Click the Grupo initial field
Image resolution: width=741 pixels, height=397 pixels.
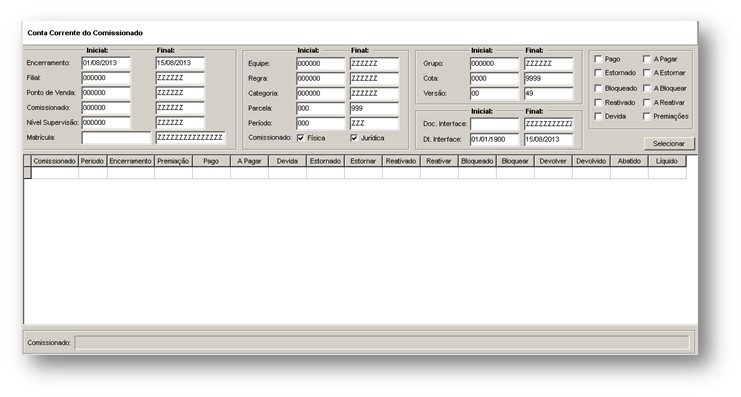pos(495,64)
